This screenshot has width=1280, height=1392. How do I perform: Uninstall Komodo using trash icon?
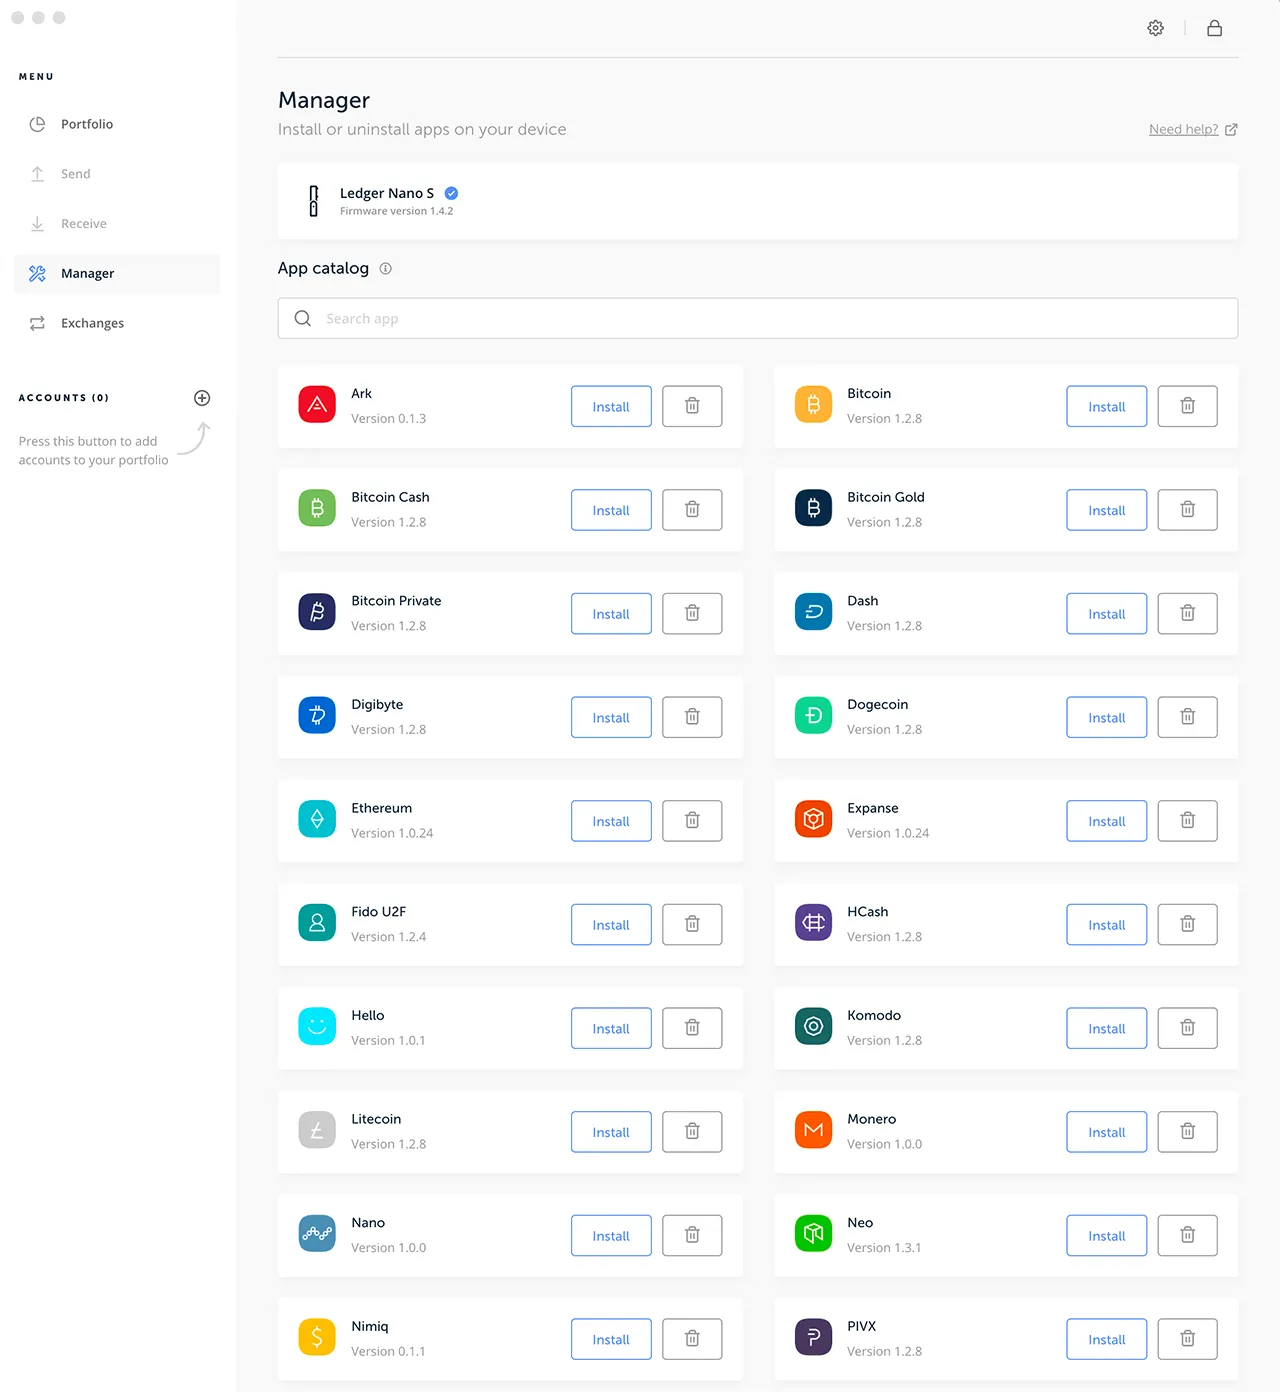pyautogui.click(x=1187, y=1028)
